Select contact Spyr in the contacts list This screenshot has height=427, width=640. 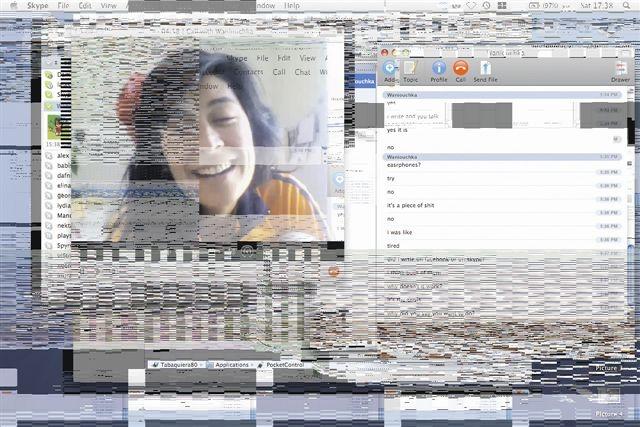63,245
